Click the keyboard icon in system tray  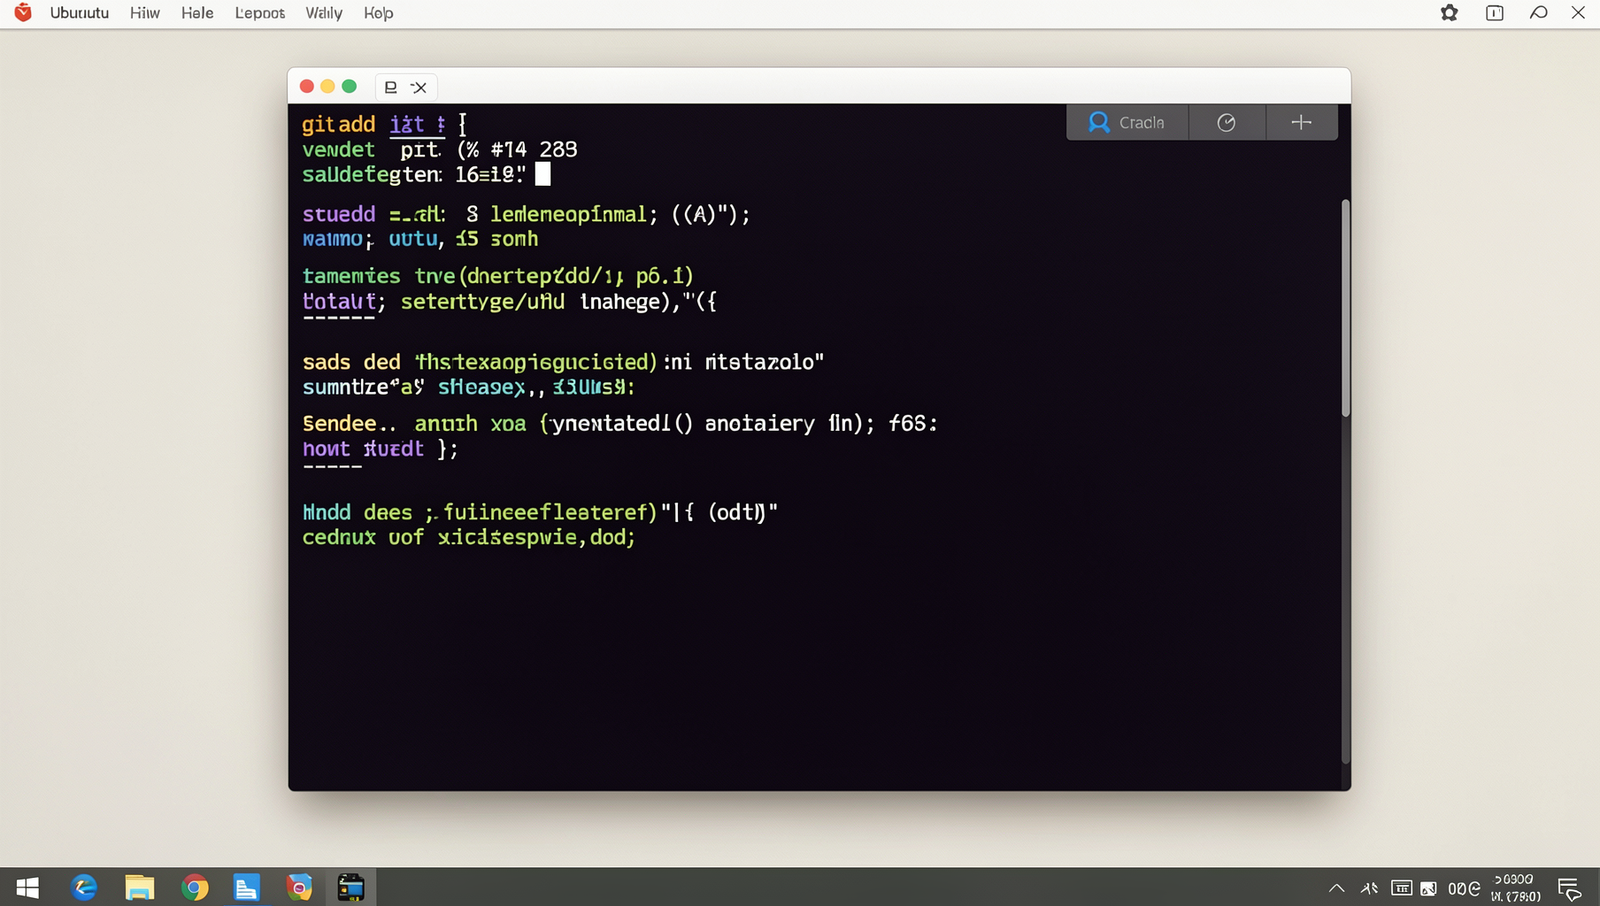(x=1402, y=888)
